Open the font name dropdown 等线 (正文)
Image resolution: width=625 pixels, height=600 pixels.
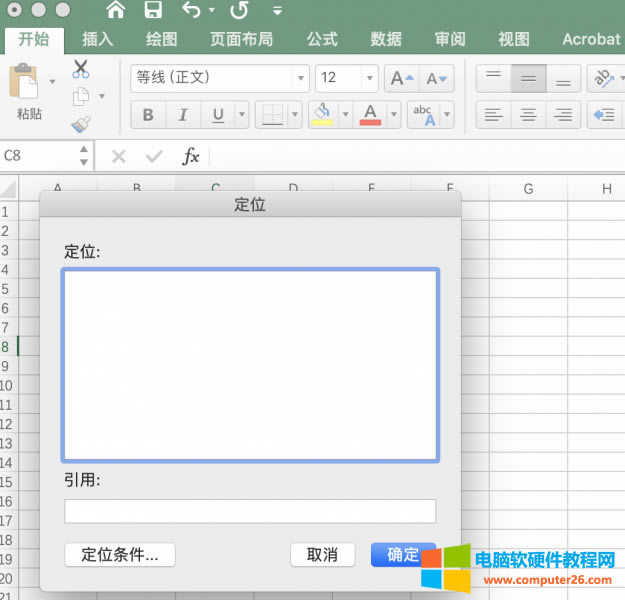[x=300, y=78]
